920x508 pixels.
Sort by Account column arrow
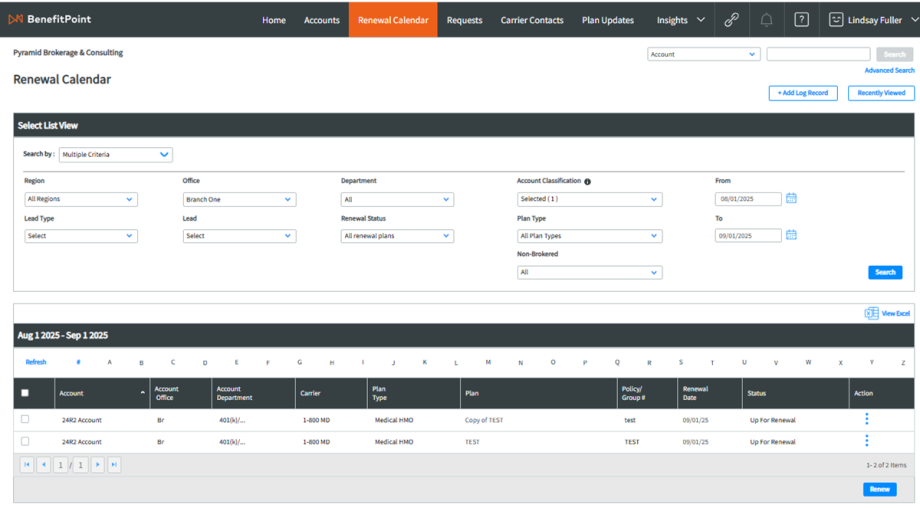pyautogui.click(x=143, y=392)
